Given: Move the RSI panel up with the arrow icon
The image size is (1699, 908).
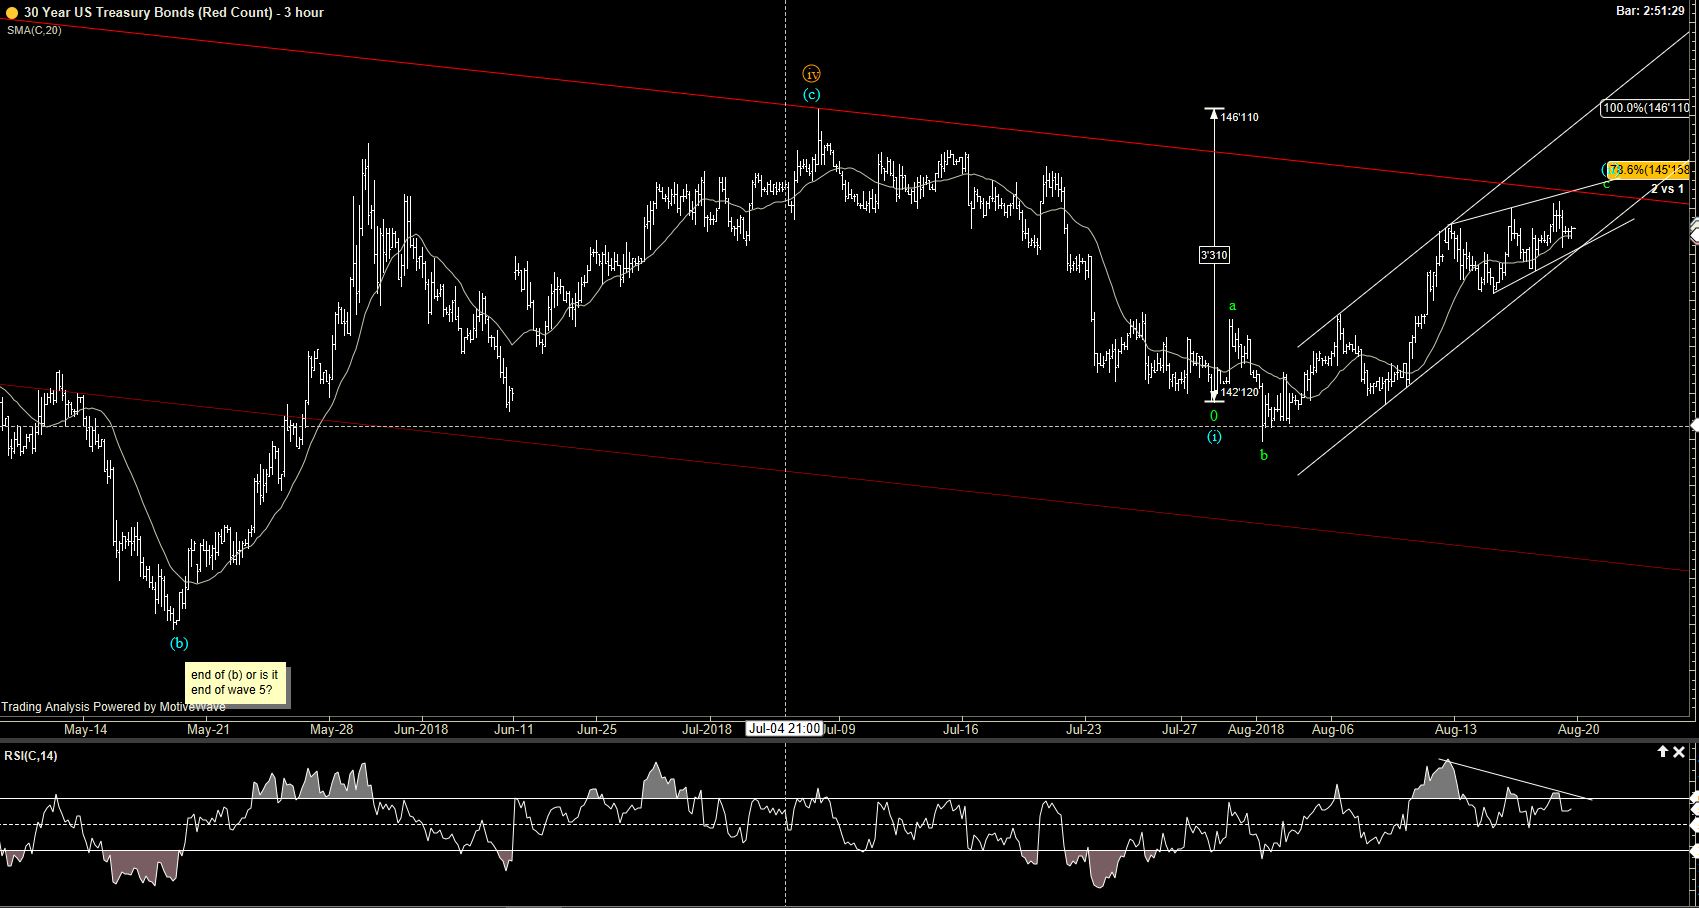Looking at the screenshot, I should click(1662, 752).
